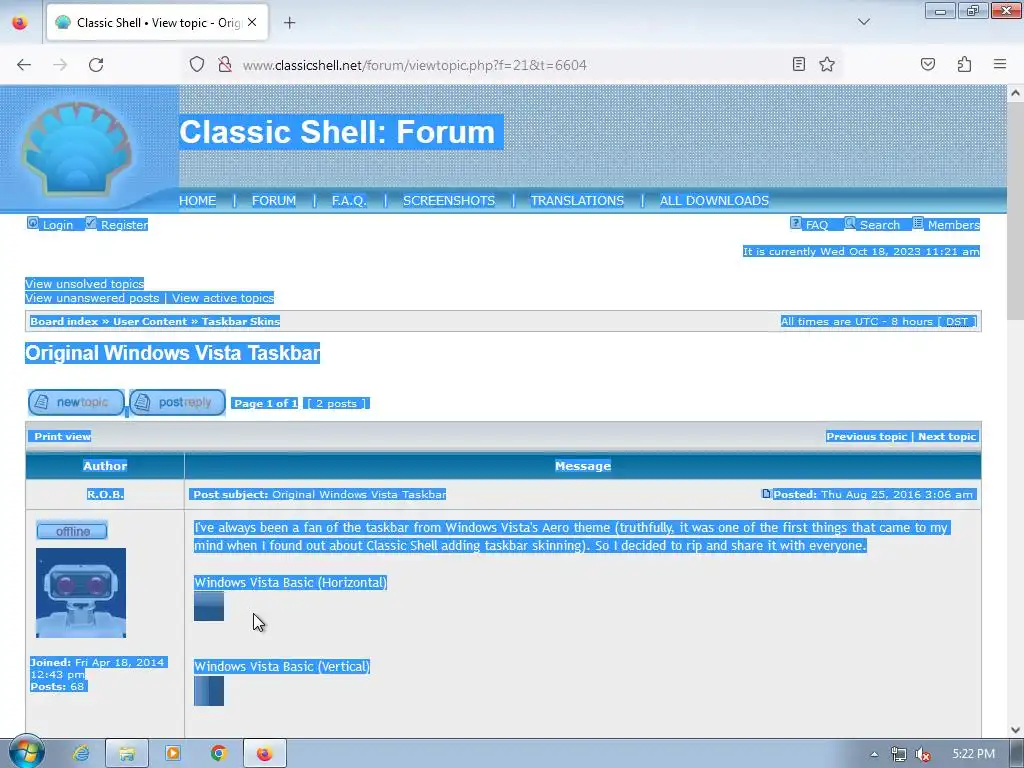Image resolution: width=1024 pixels, height=768 pixels.
Task: Show hidden tray icons arrow
Action: [x=874, y=754]
